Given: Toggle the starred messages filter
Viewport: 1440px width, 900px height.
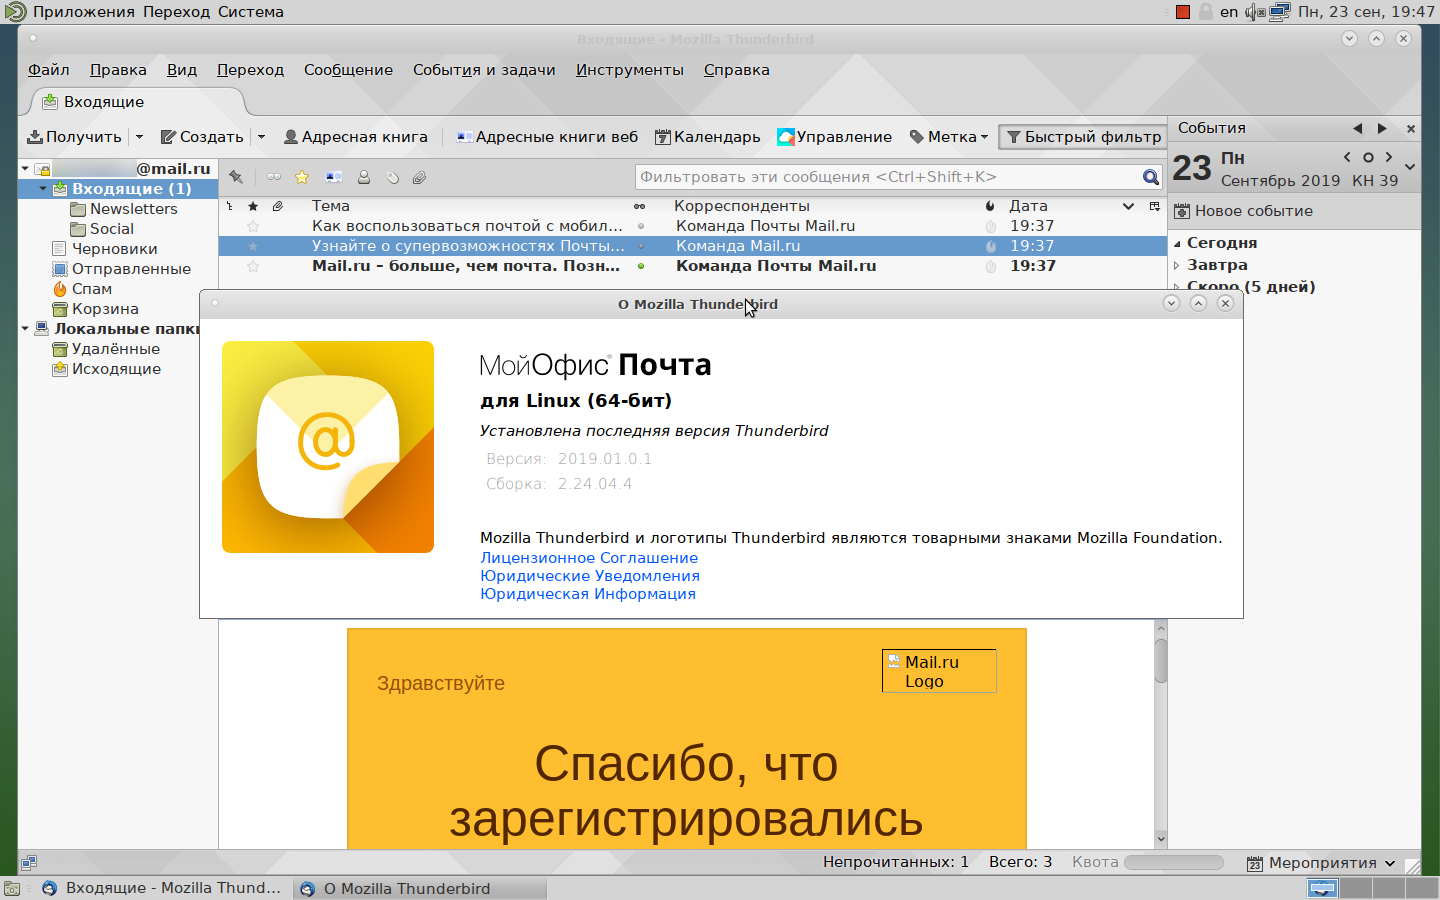Looking at the screenshot, I should pos(302,177).
